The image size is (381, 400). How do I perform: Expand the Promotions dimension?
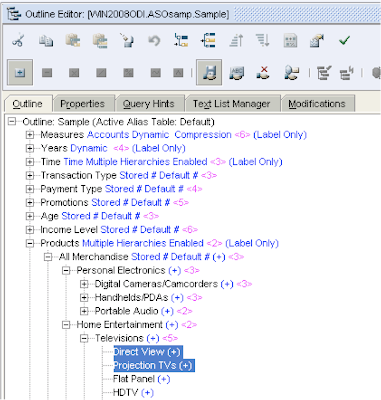tap(30, 203)
